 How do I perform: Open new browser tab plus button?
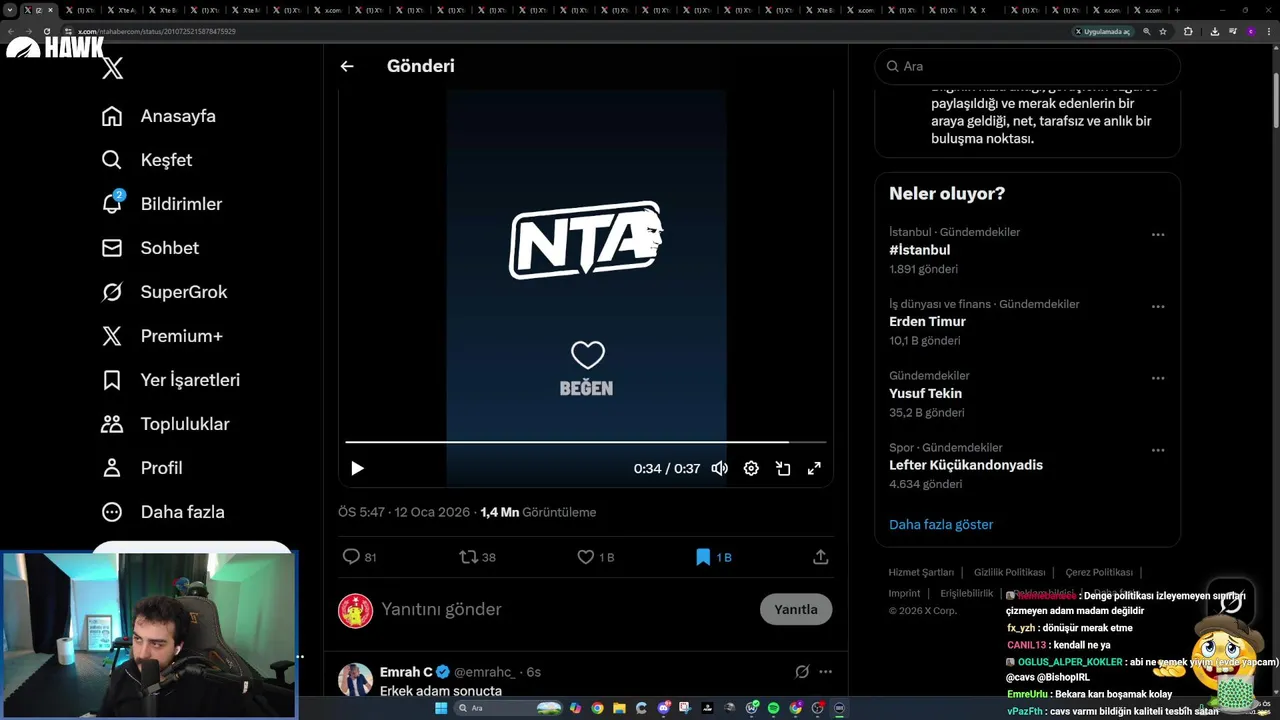(1177, 10)
